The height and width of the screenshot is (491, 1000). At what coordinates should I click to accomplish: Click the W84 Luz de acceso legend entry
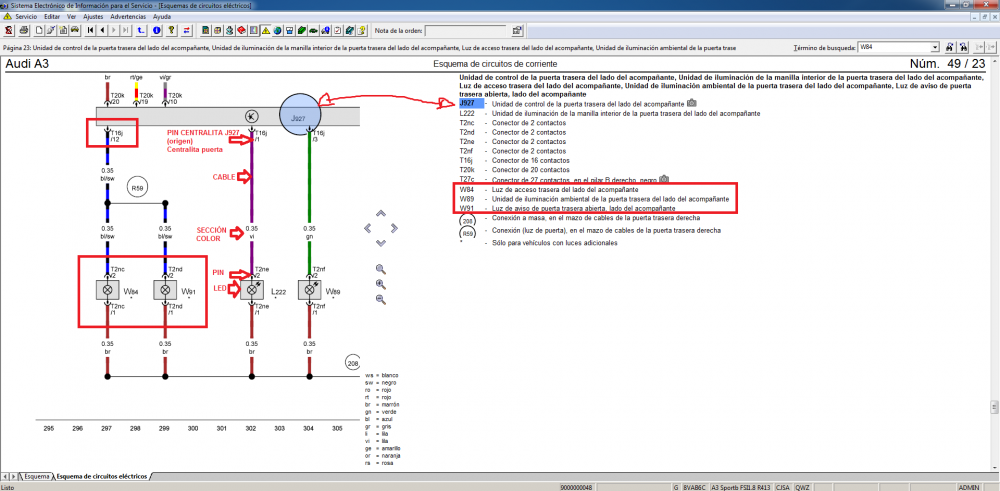click(x=548, y=189)
